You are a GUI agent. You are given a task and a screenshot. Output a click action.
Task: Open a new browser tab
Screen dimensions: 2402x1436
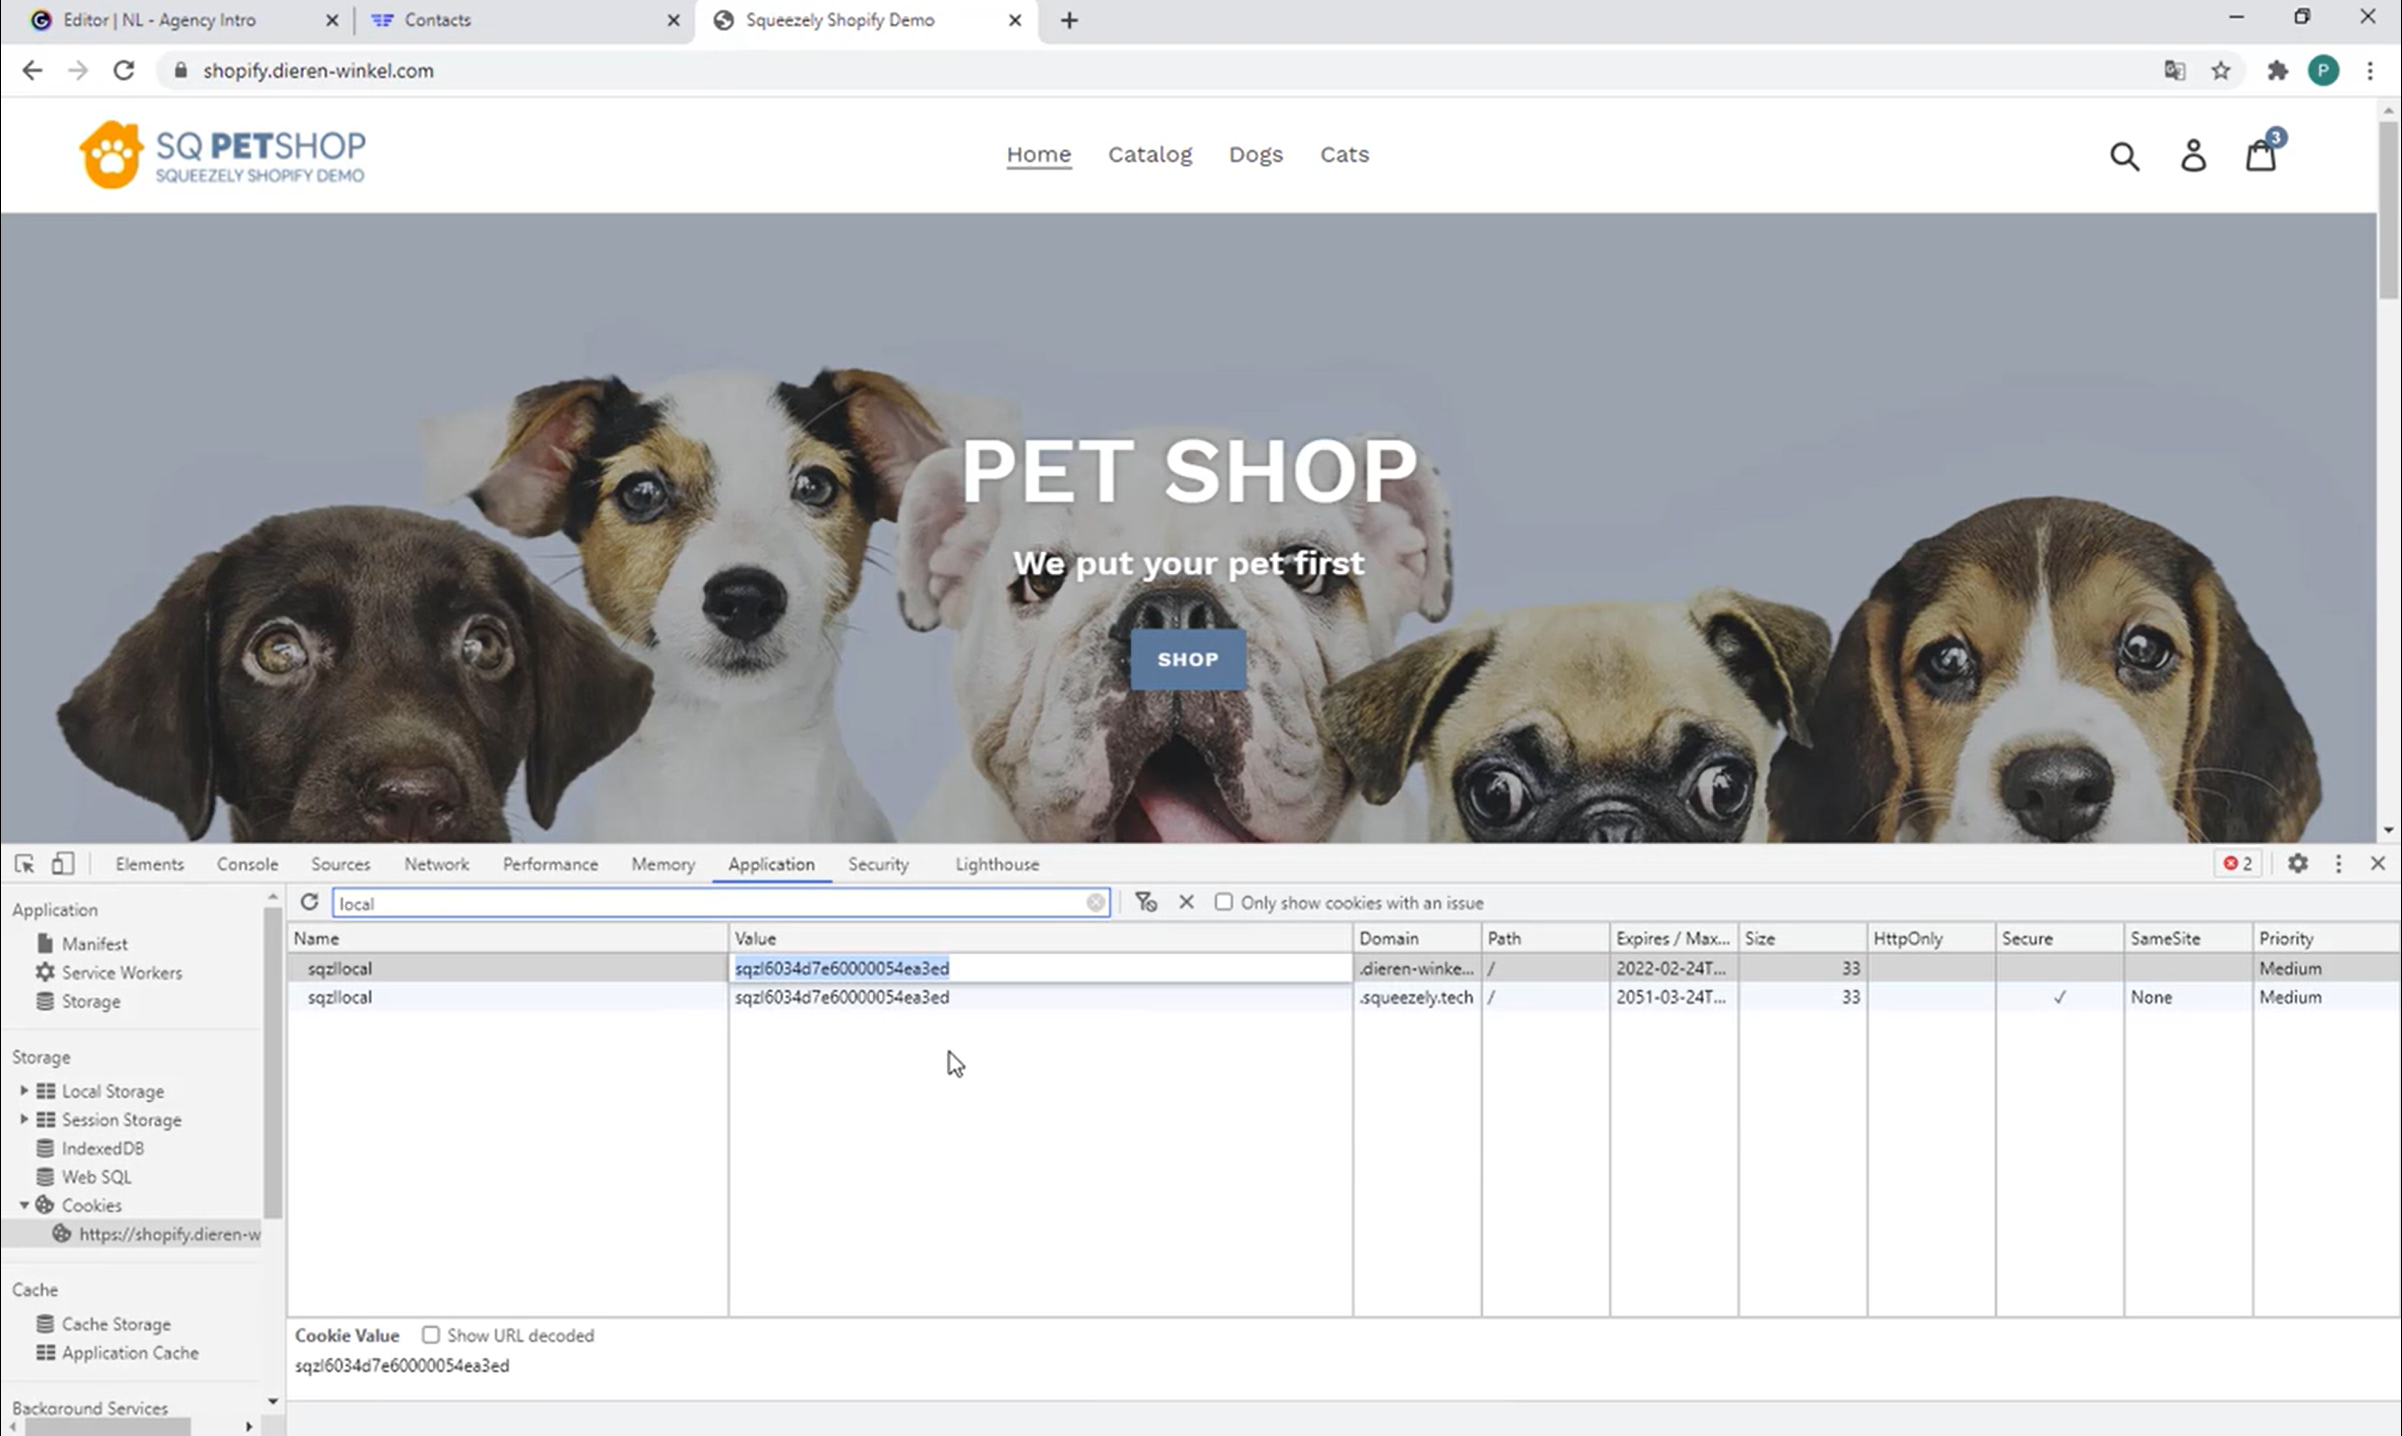click(x=1069, y=20)
